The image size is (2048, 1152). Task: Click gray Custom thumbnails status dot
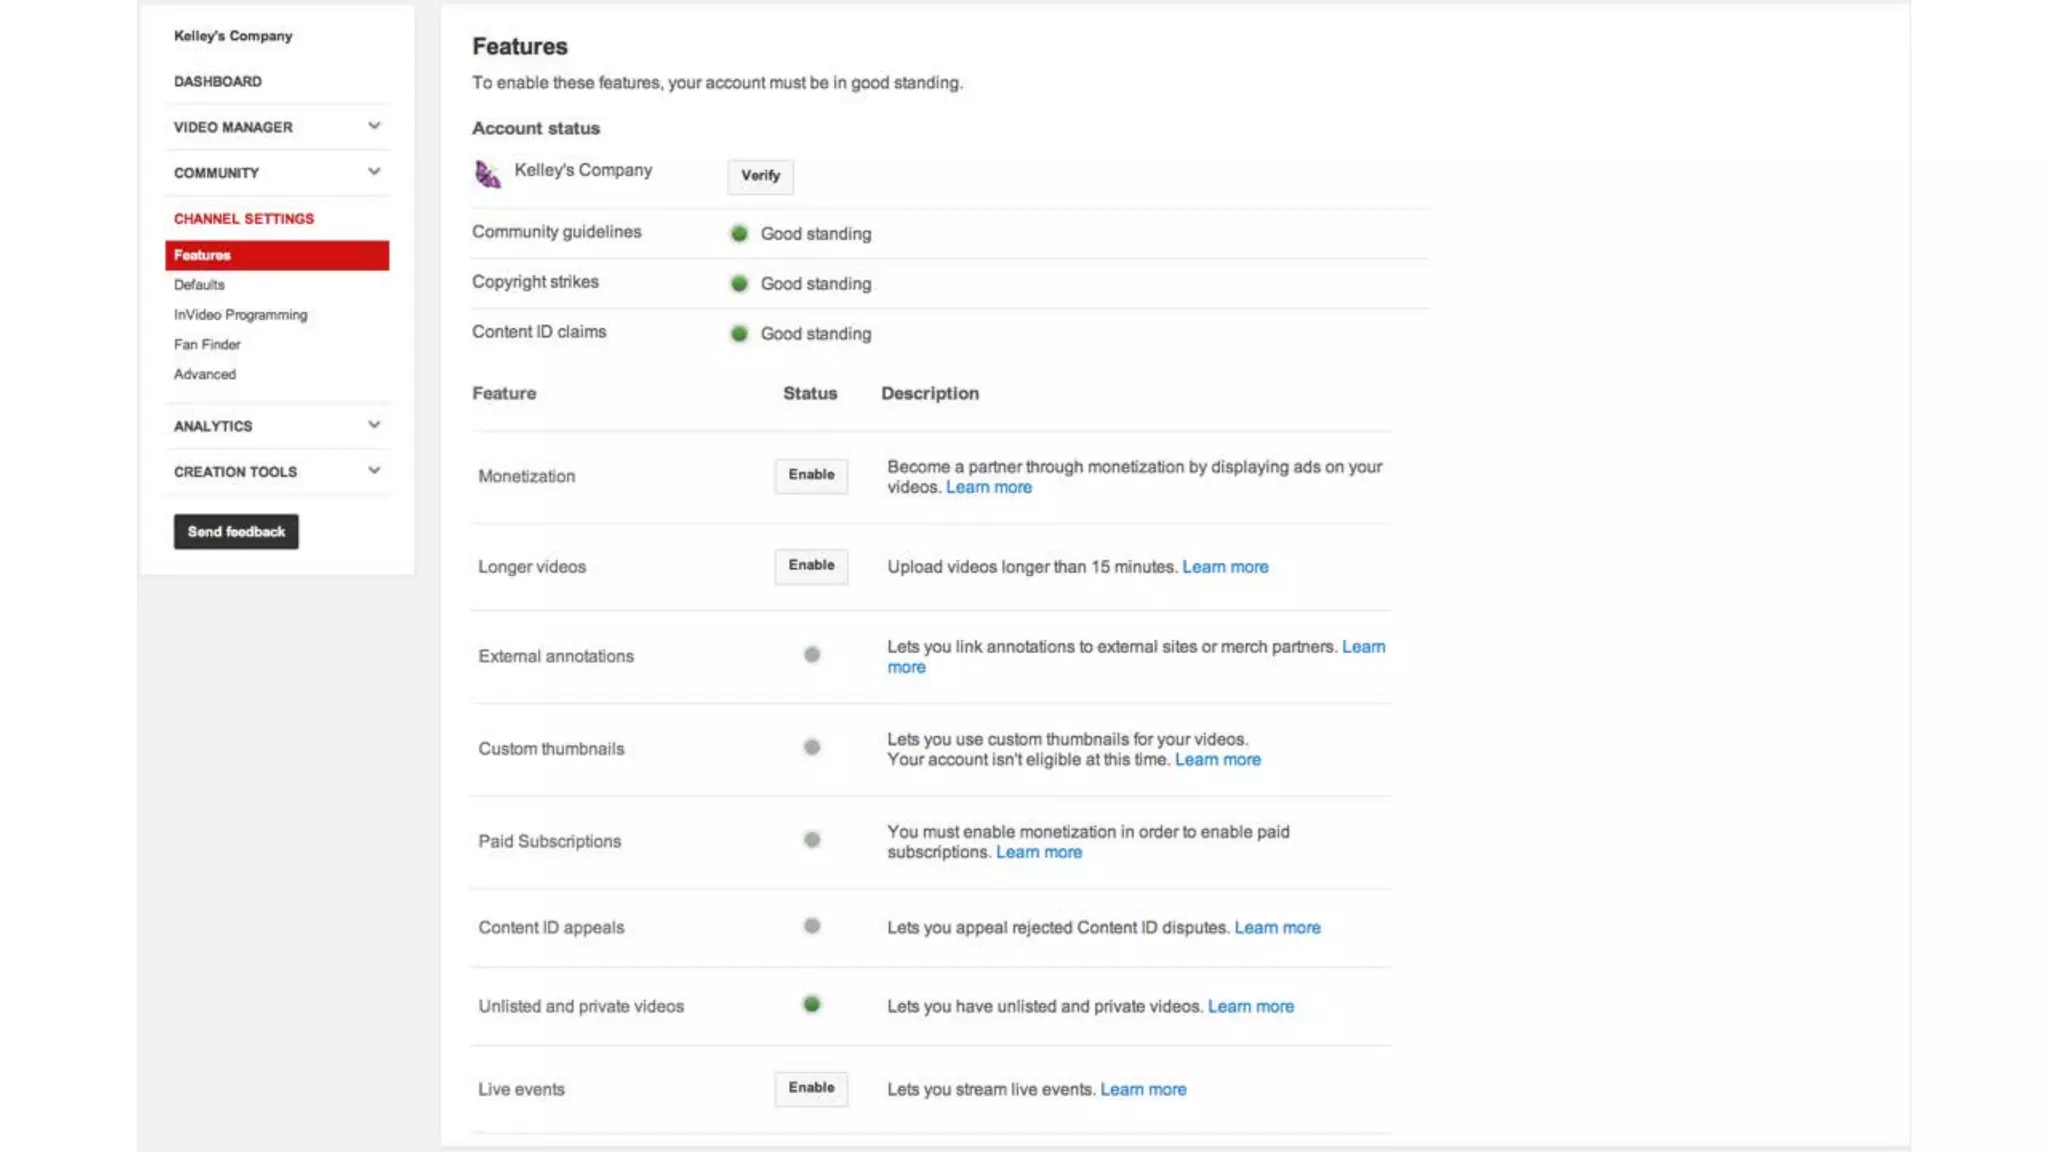[x=812, y=747]
